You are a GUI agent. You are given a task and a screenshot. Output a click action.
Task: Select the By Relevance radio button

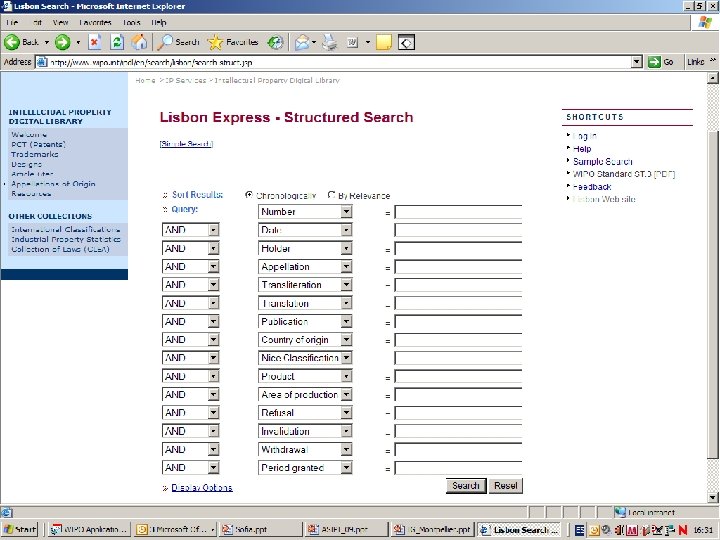[x=331, y=195]
